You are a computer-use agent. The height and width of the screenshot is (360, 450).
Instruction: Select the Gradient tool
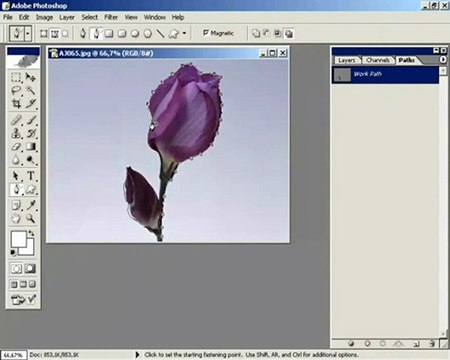point(31,147)
